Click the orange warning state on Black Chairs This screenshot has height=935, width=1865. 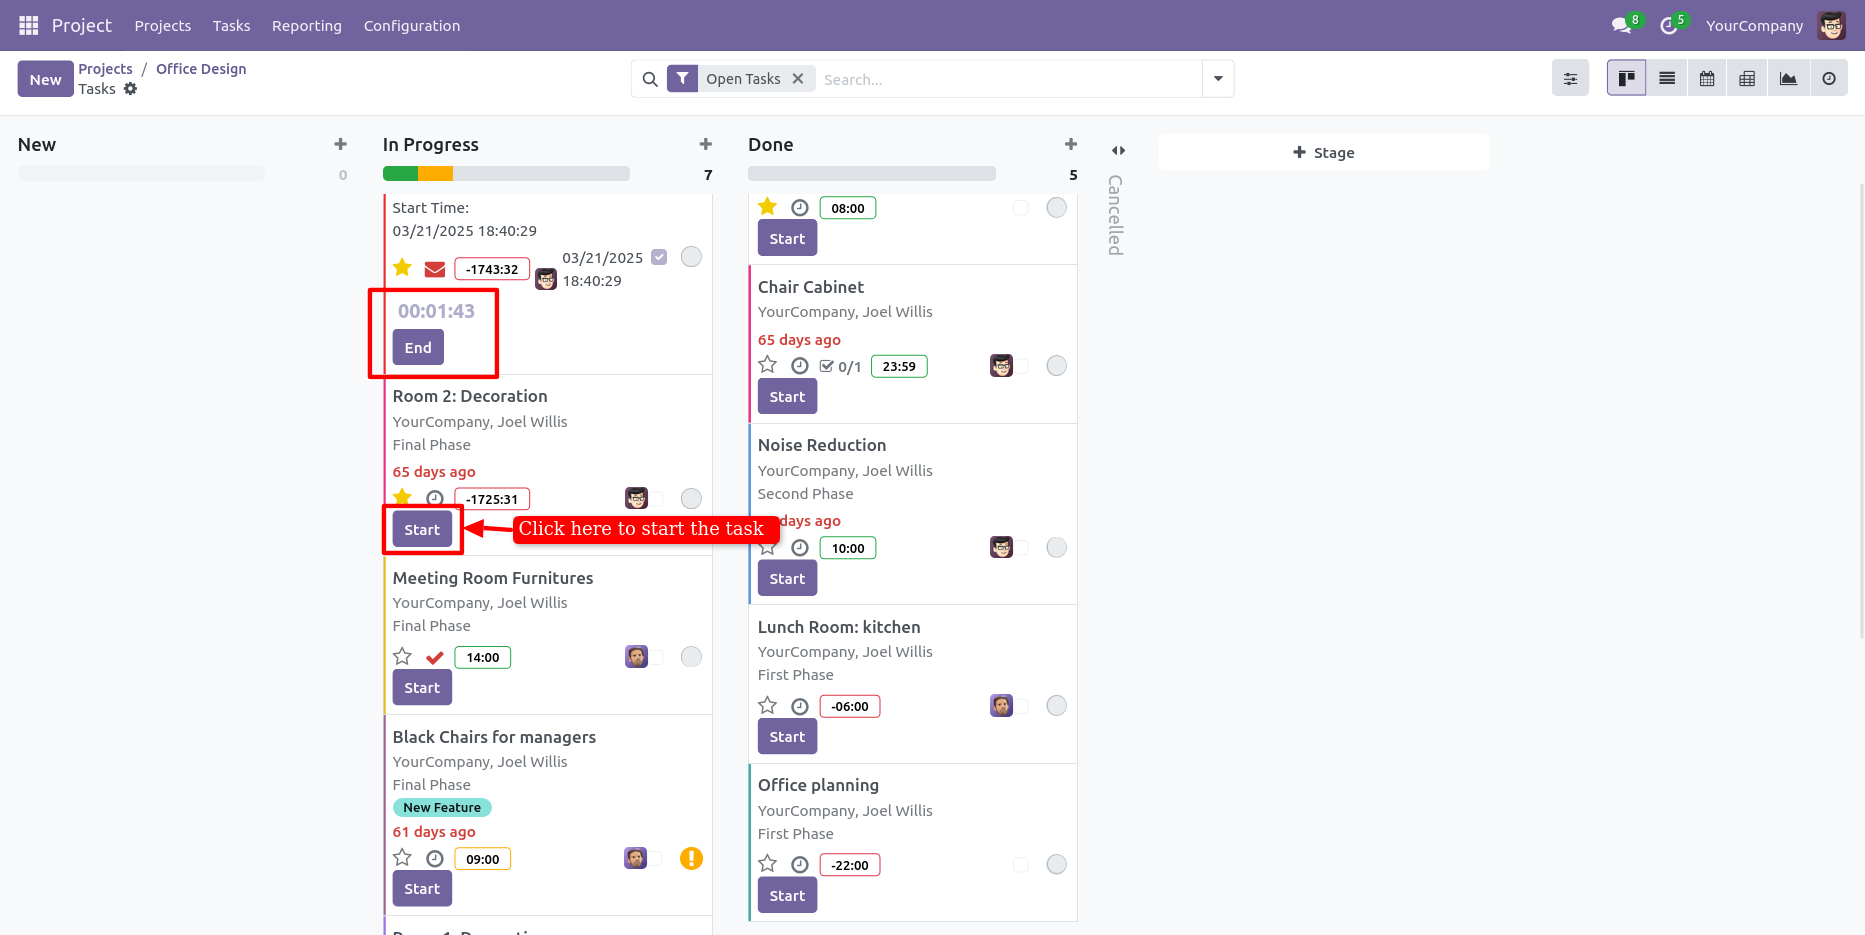[691, 858]
